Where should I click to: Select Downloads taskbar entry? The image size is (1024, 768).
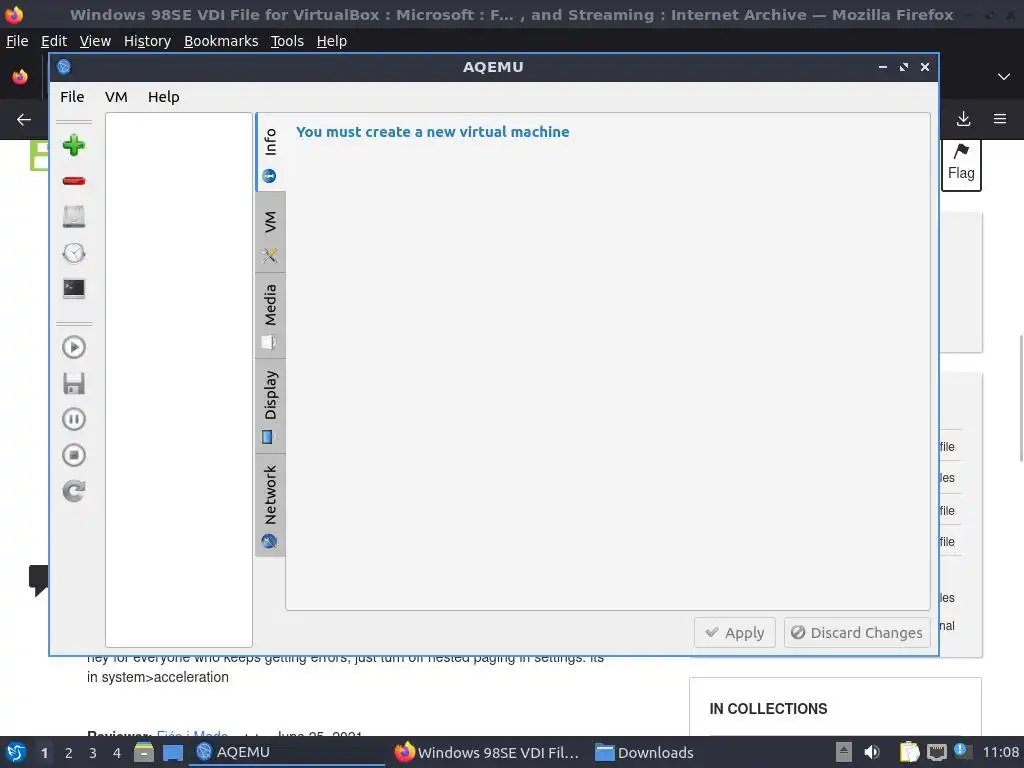645,752
